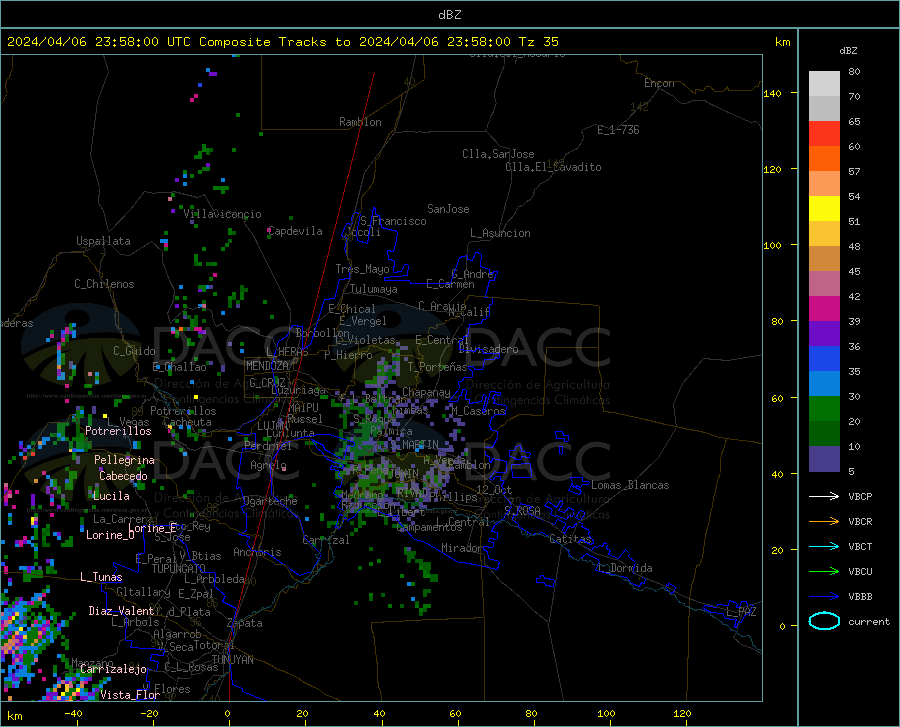Click the 'MENDOZA' city label

[267, 366]
